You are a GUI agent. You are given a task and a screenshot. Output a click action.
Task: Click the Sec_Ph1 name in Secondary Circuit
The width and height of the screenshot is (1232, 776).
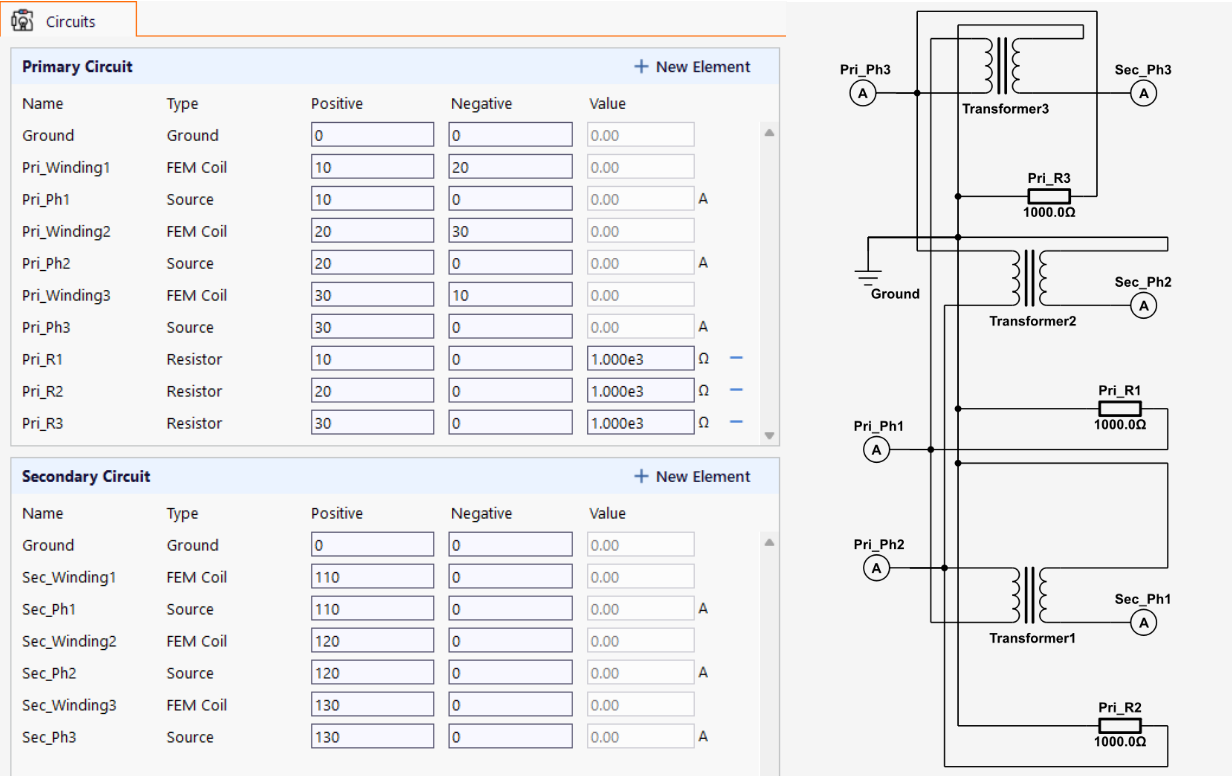tap(48, 609)
